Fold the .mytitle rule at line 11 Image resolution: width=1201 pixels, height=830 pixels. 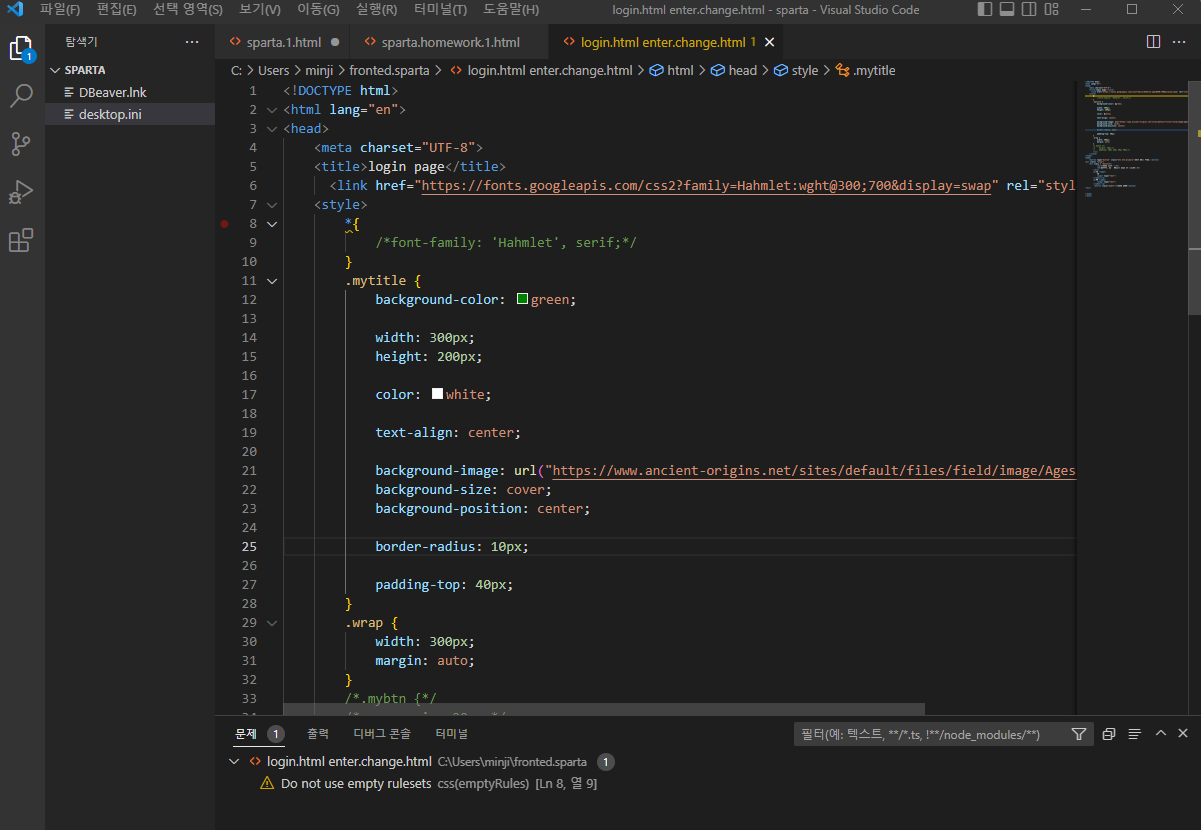coord(272,281)
